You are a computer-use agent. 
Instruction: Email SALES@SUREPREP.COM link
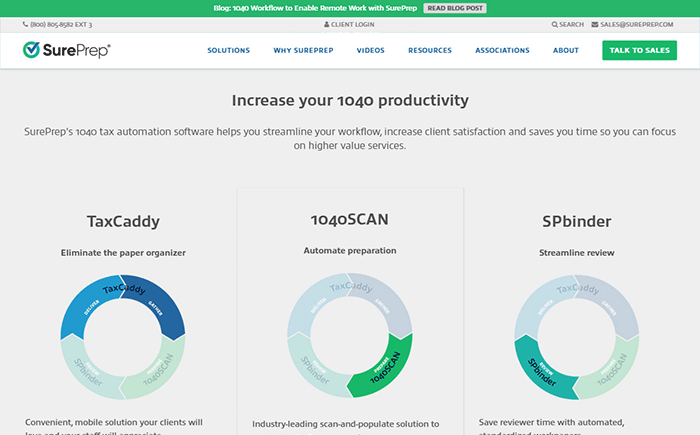click(637, 25)
